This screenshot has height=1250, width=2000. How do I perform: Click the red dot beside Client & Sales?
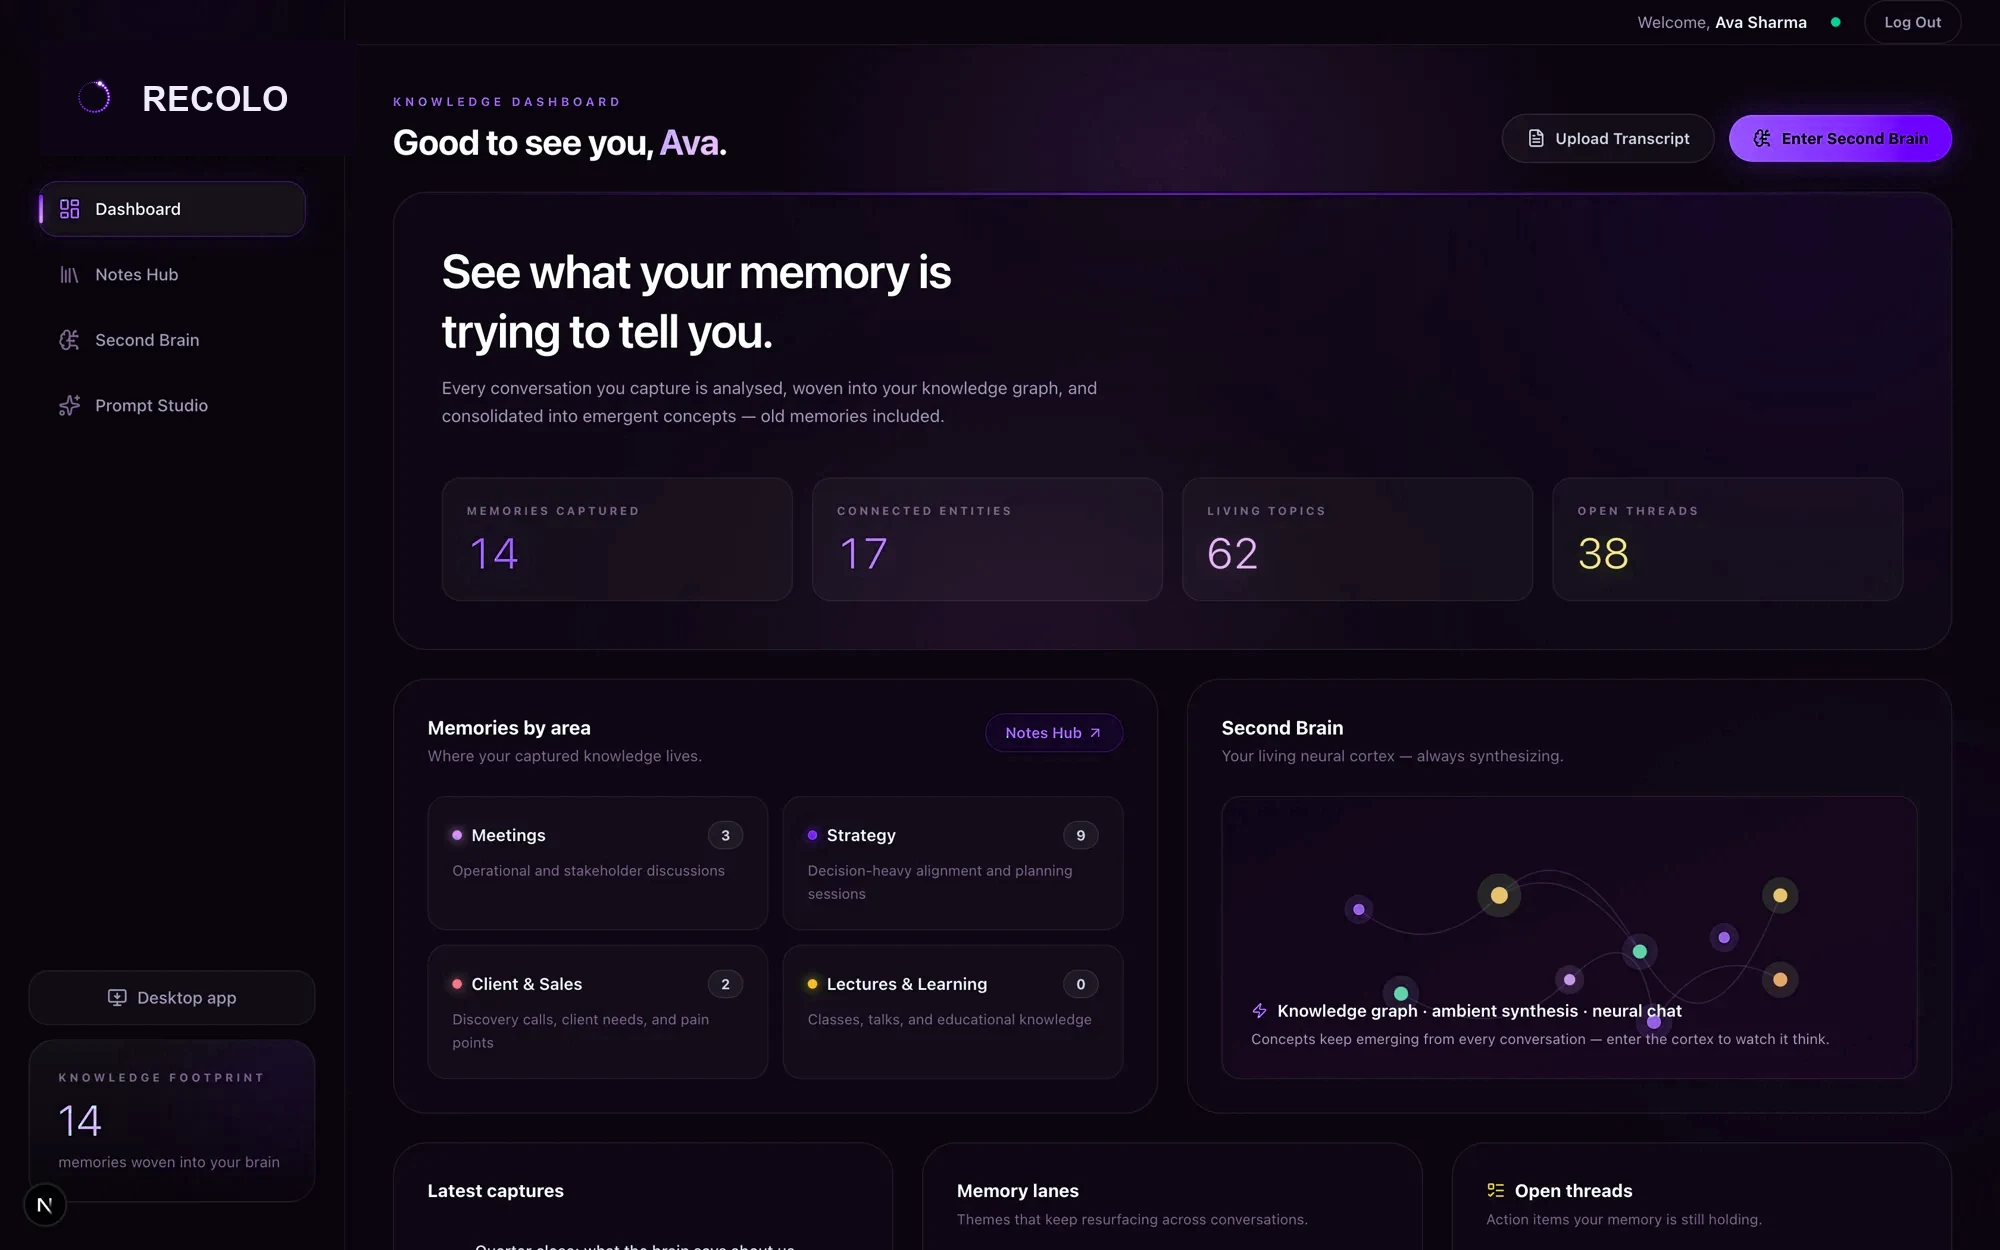pyautogui.click(x=457, y=984)
